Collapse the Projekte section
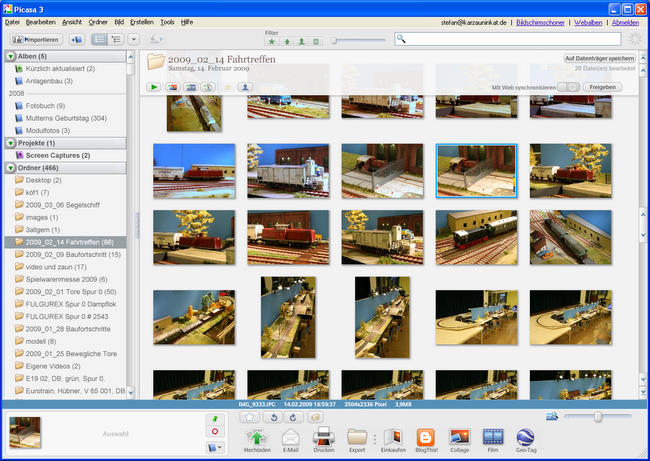650x461 pixels. tap(11, 143)
